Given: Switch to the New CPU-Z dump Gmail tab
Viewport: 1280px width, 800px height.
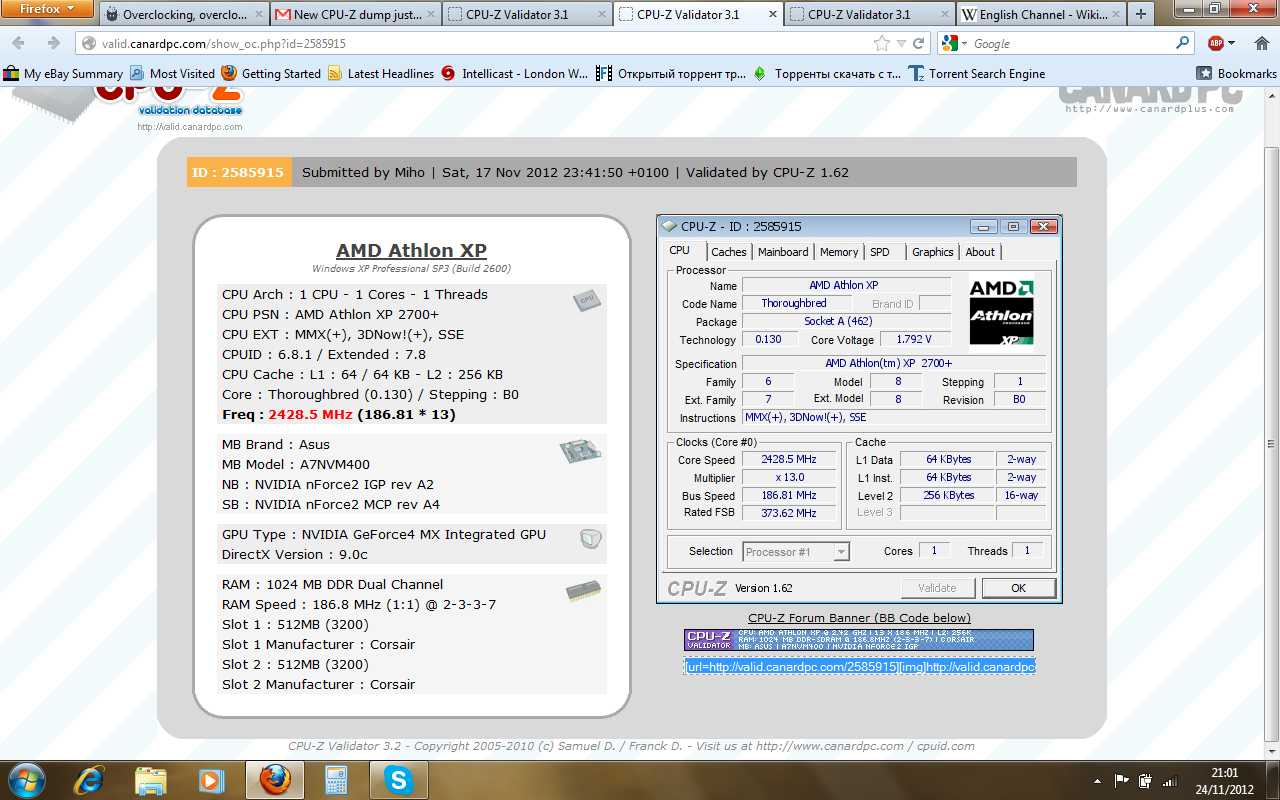Looking at the screenshot, I should click(354, 14).
